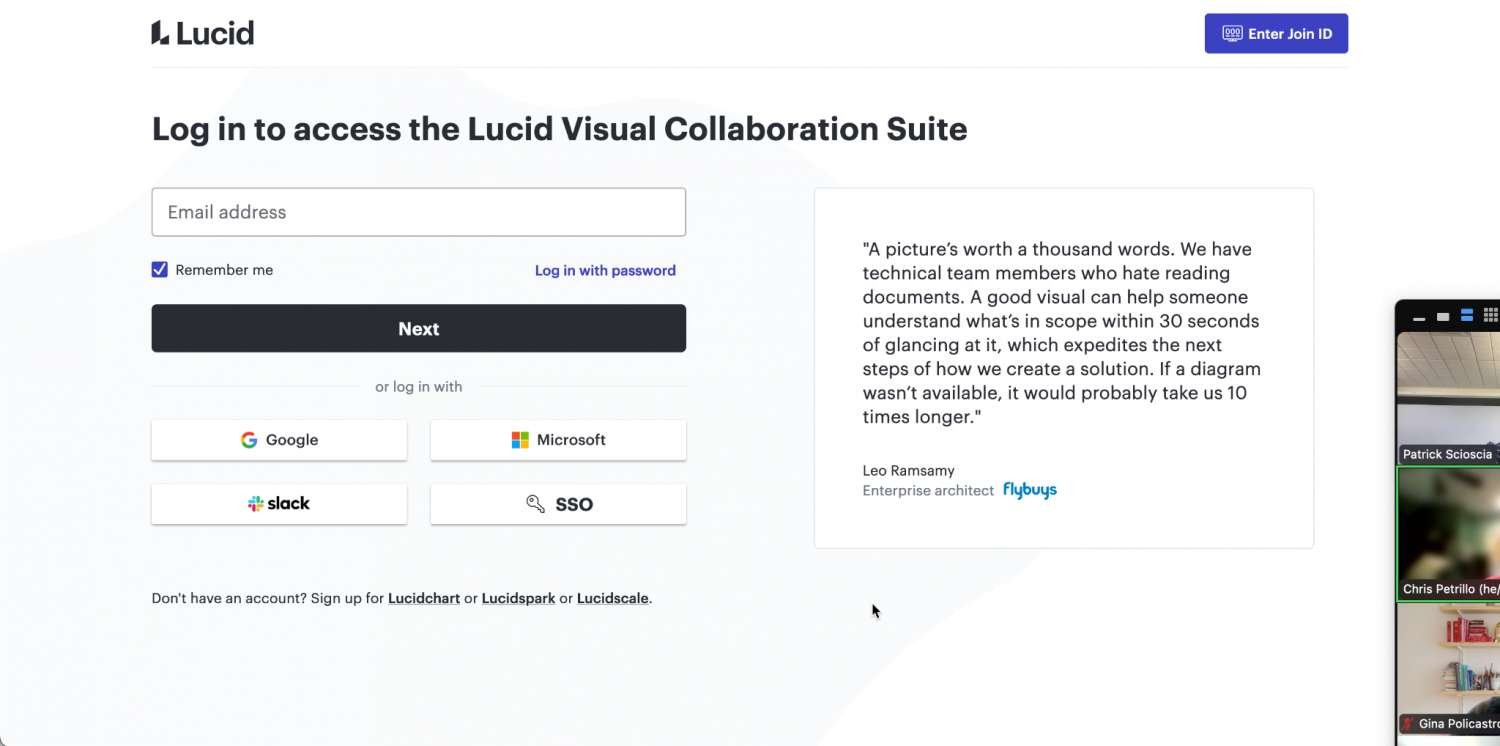Click the flybuys logo in the testimonial
The height and width of the screenshot is (746, 1500).
tap(1030, 490)
